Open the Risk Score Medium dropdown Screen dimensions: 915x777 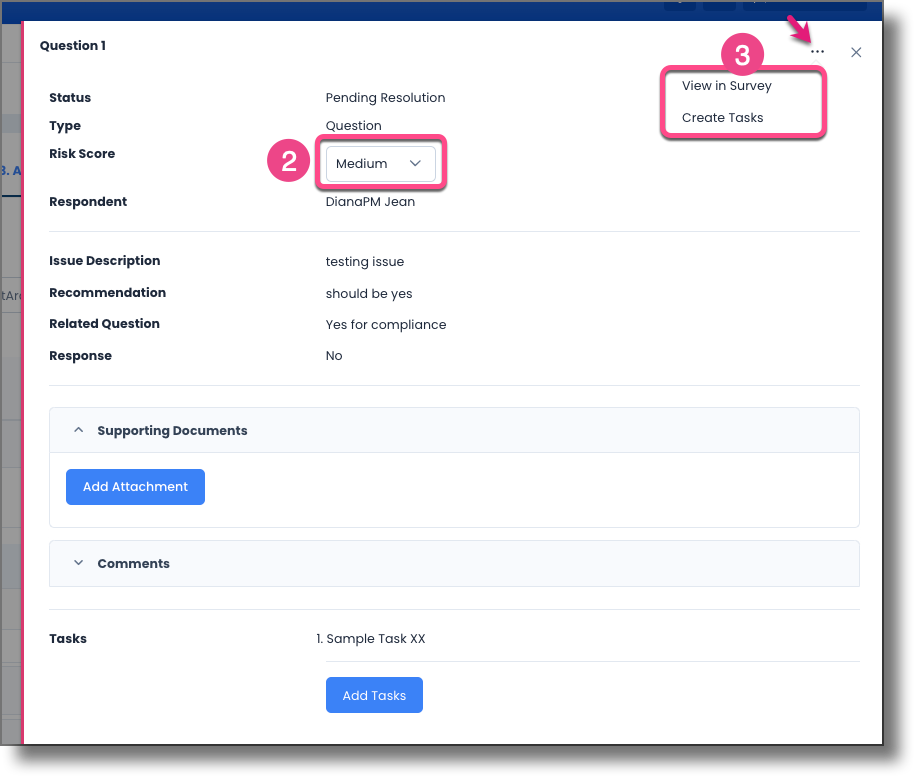(x=380, y=163)
